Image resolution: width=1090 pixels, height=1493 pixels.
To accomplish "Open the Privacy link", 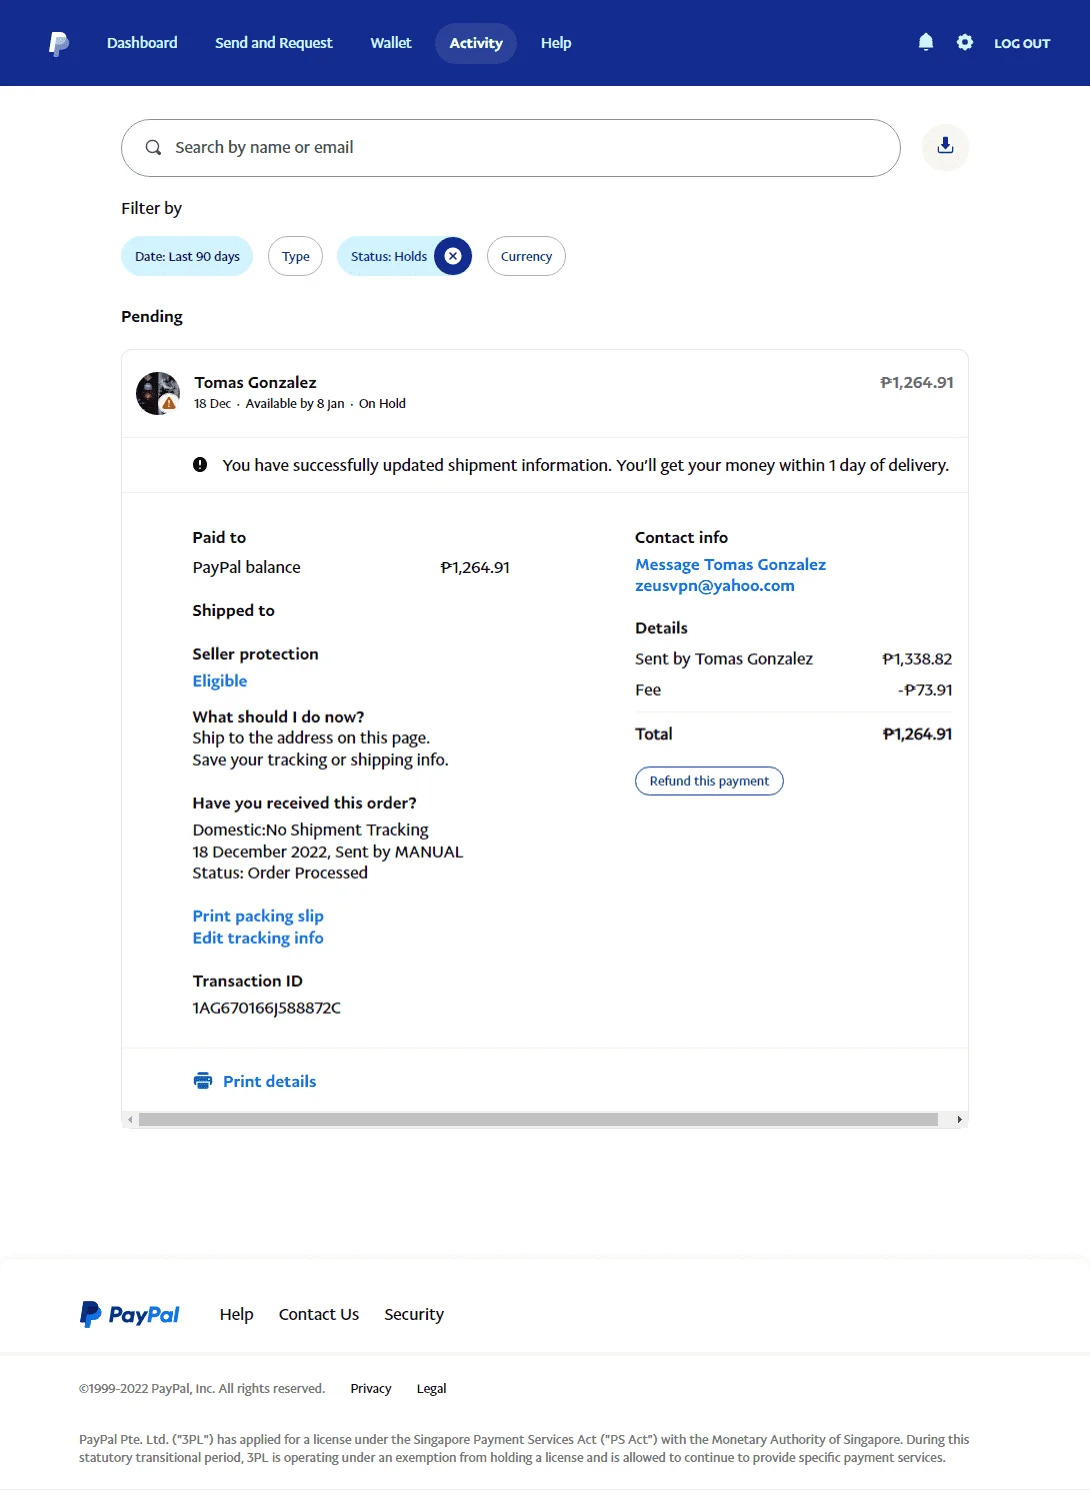I will [x=371, y=1388].
